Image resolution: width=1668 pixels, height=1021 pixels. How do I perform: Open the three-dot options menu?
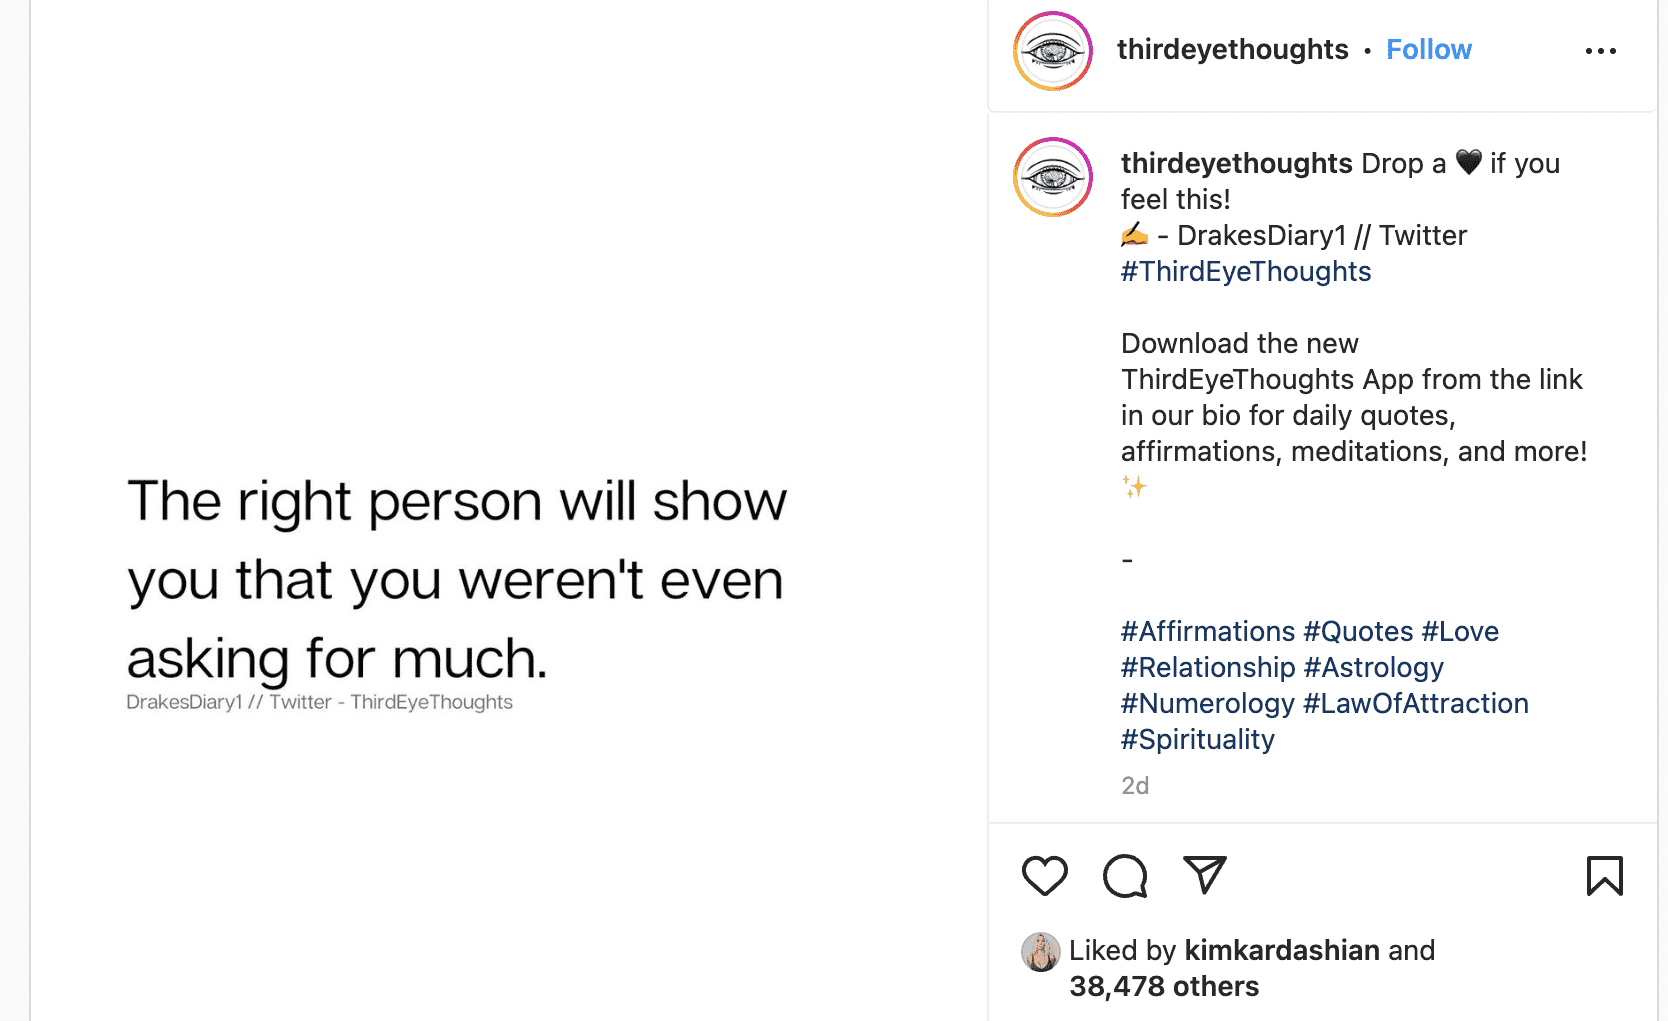click(1600, 50)
